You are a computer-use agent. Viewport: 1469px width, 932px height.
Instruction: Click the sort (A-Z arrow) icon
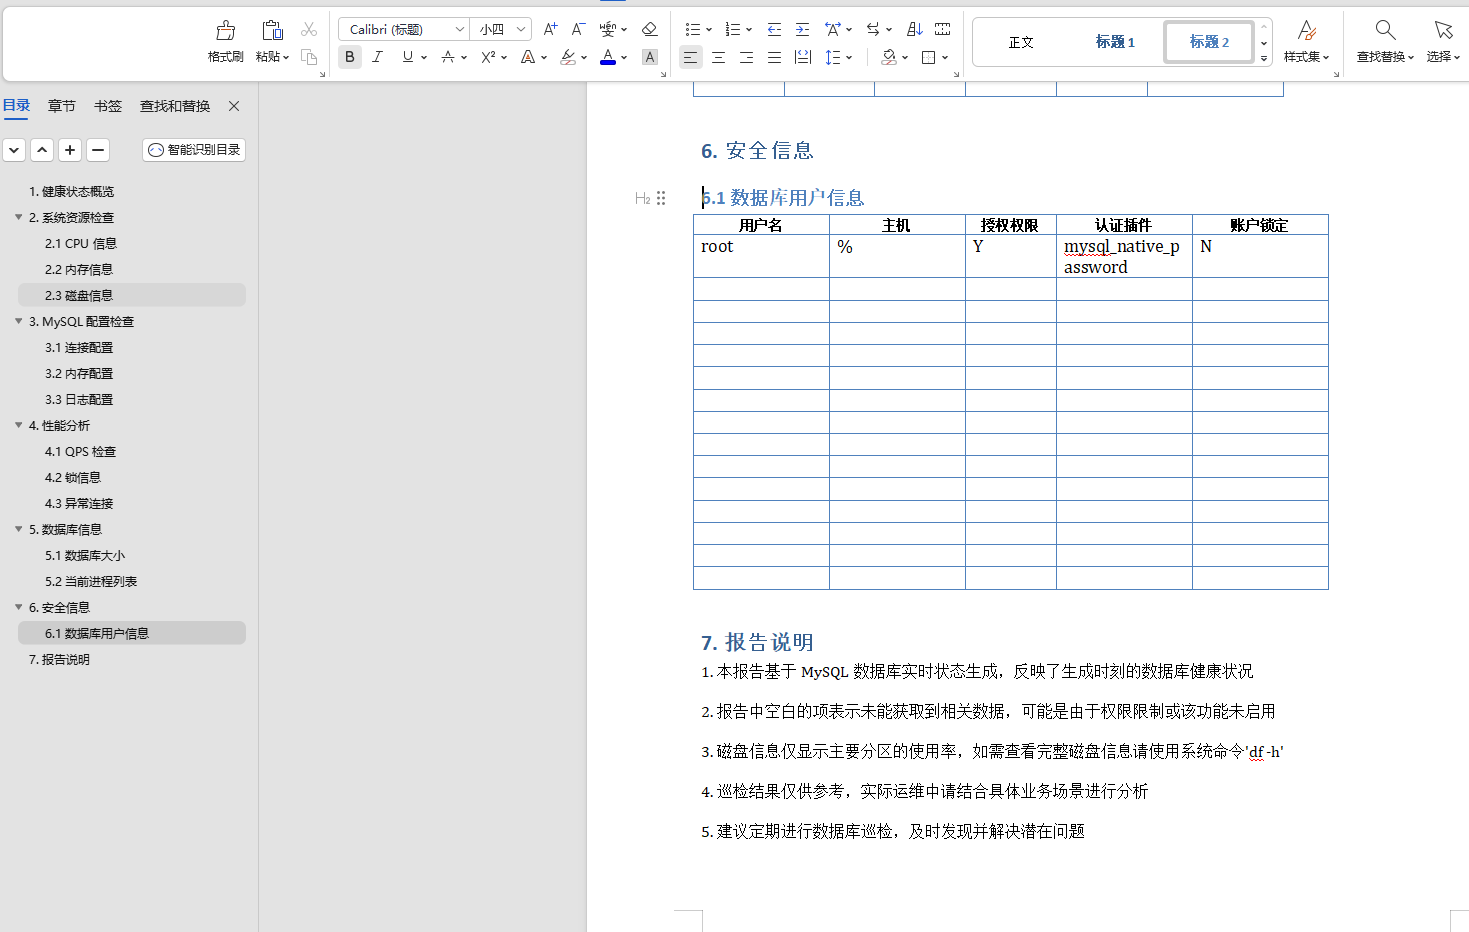(x=914, y=29)
